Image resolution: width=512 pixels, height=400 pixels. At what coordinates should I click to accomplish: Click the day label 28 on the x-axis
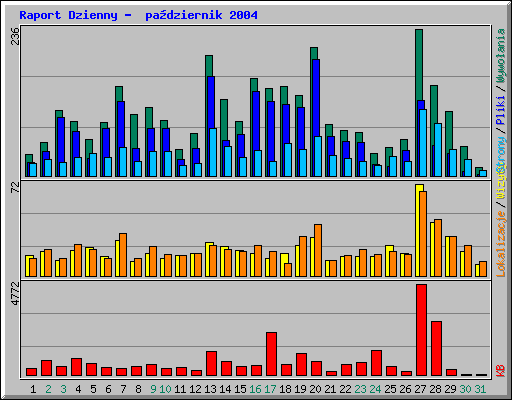[x=435, y=389]
